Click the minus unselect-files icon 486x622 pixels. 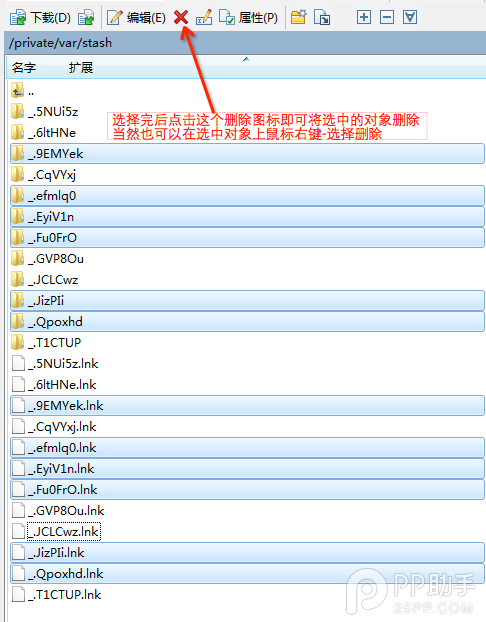coord(387,17)
